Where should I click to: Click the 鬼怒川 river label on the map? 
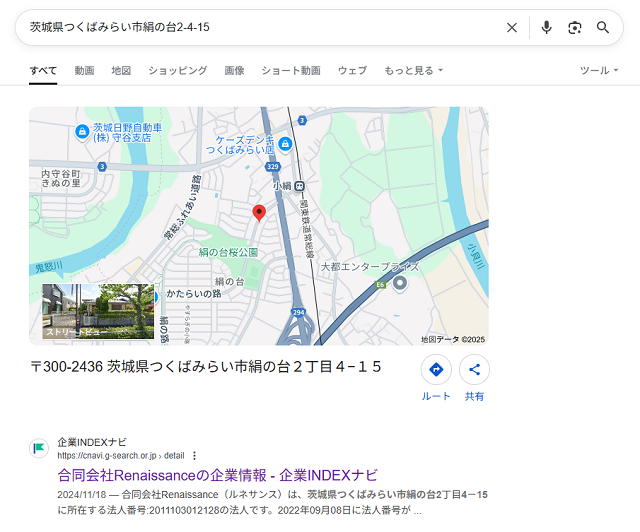(x=49, y=267)
